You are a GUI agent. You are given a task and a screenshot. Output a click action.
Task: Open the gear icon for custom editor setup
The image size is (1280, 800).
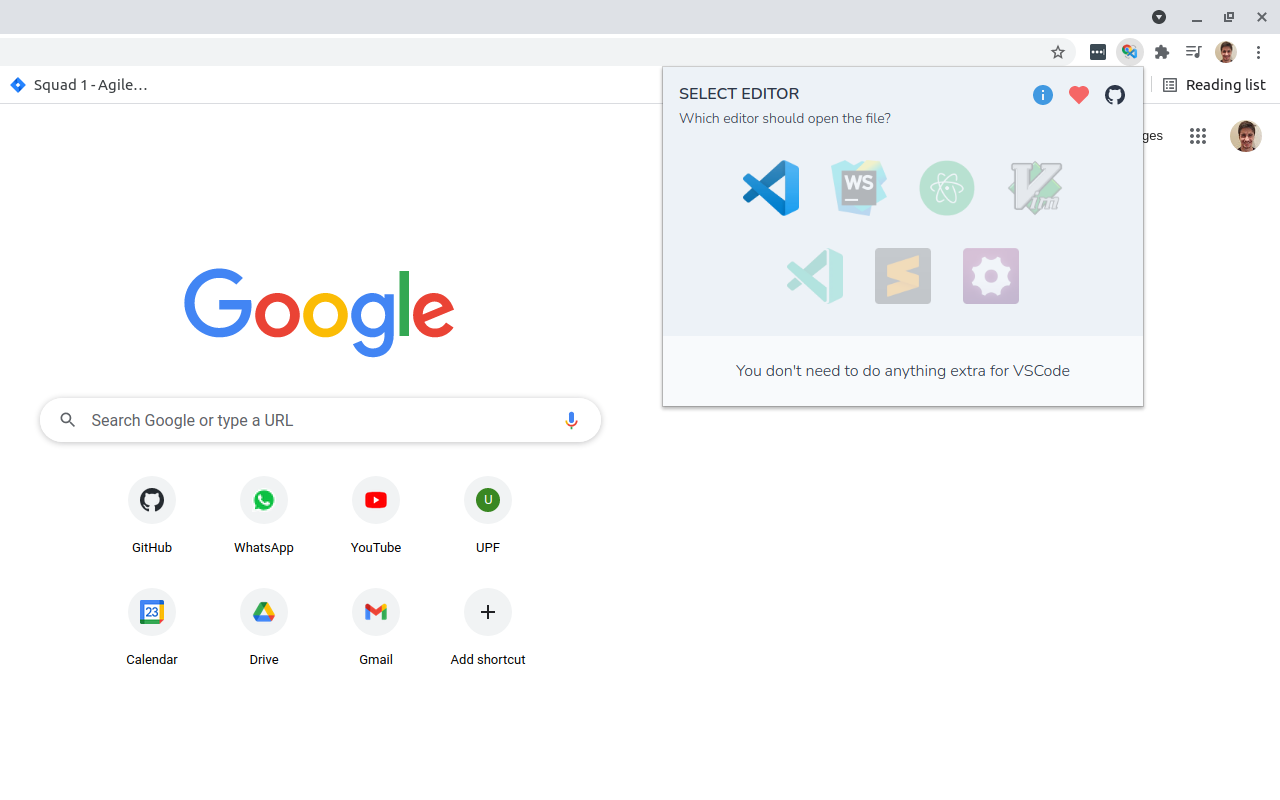click(x=990, y=276)
